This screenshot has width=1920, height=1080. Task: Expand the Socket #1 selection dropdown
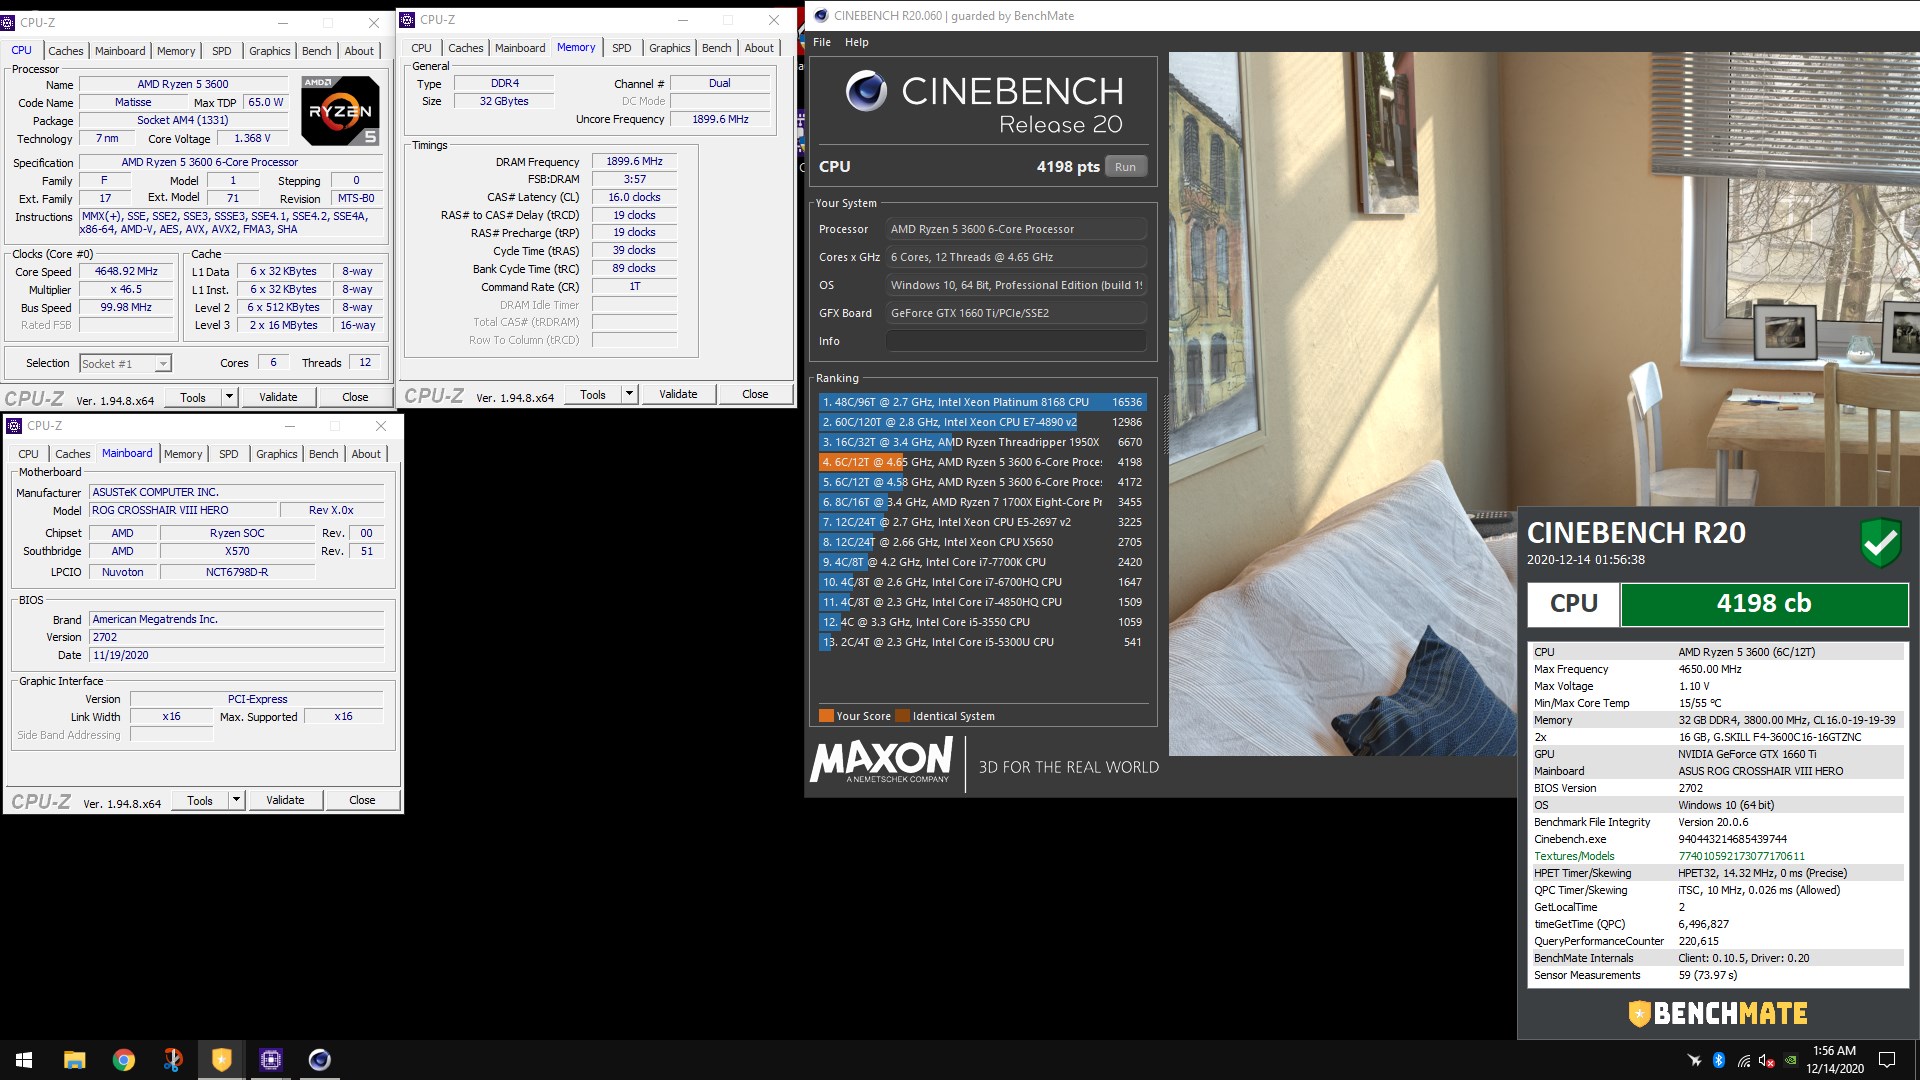(x=163, y=364)
